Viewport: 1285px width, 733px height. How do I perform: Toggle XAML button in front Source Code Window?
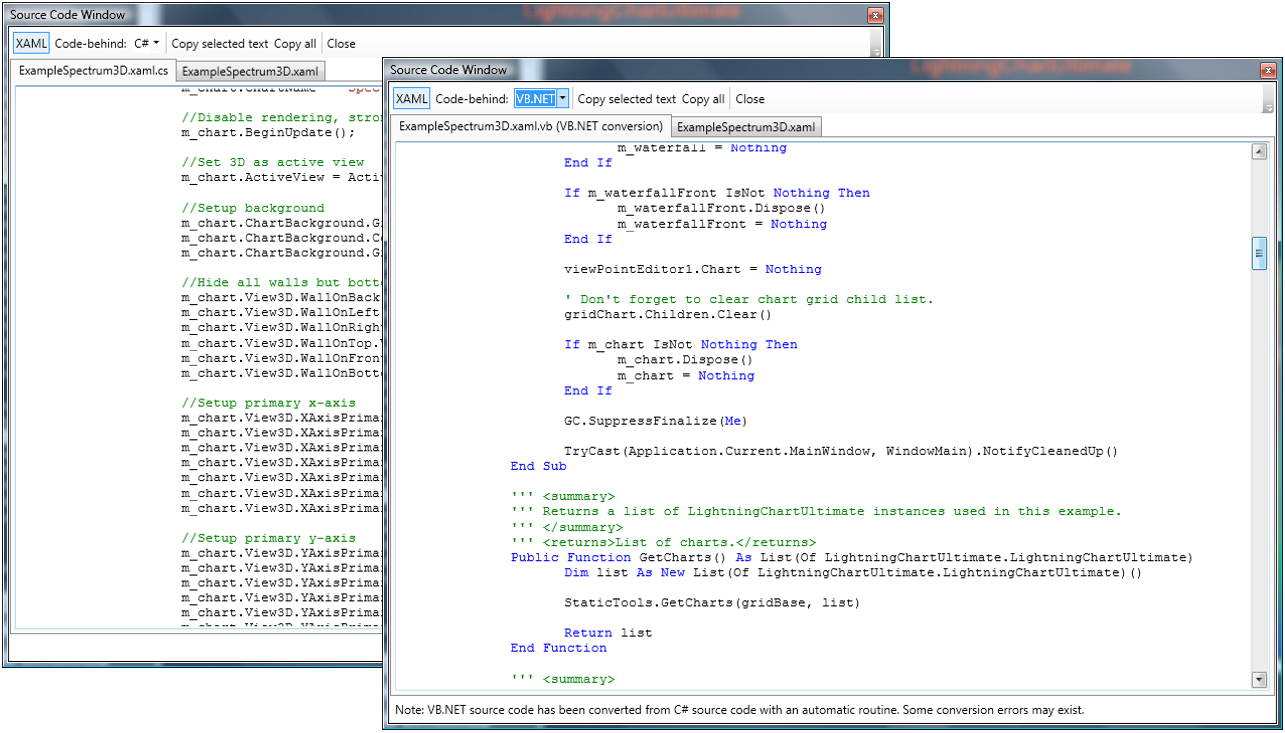[411, 99]
